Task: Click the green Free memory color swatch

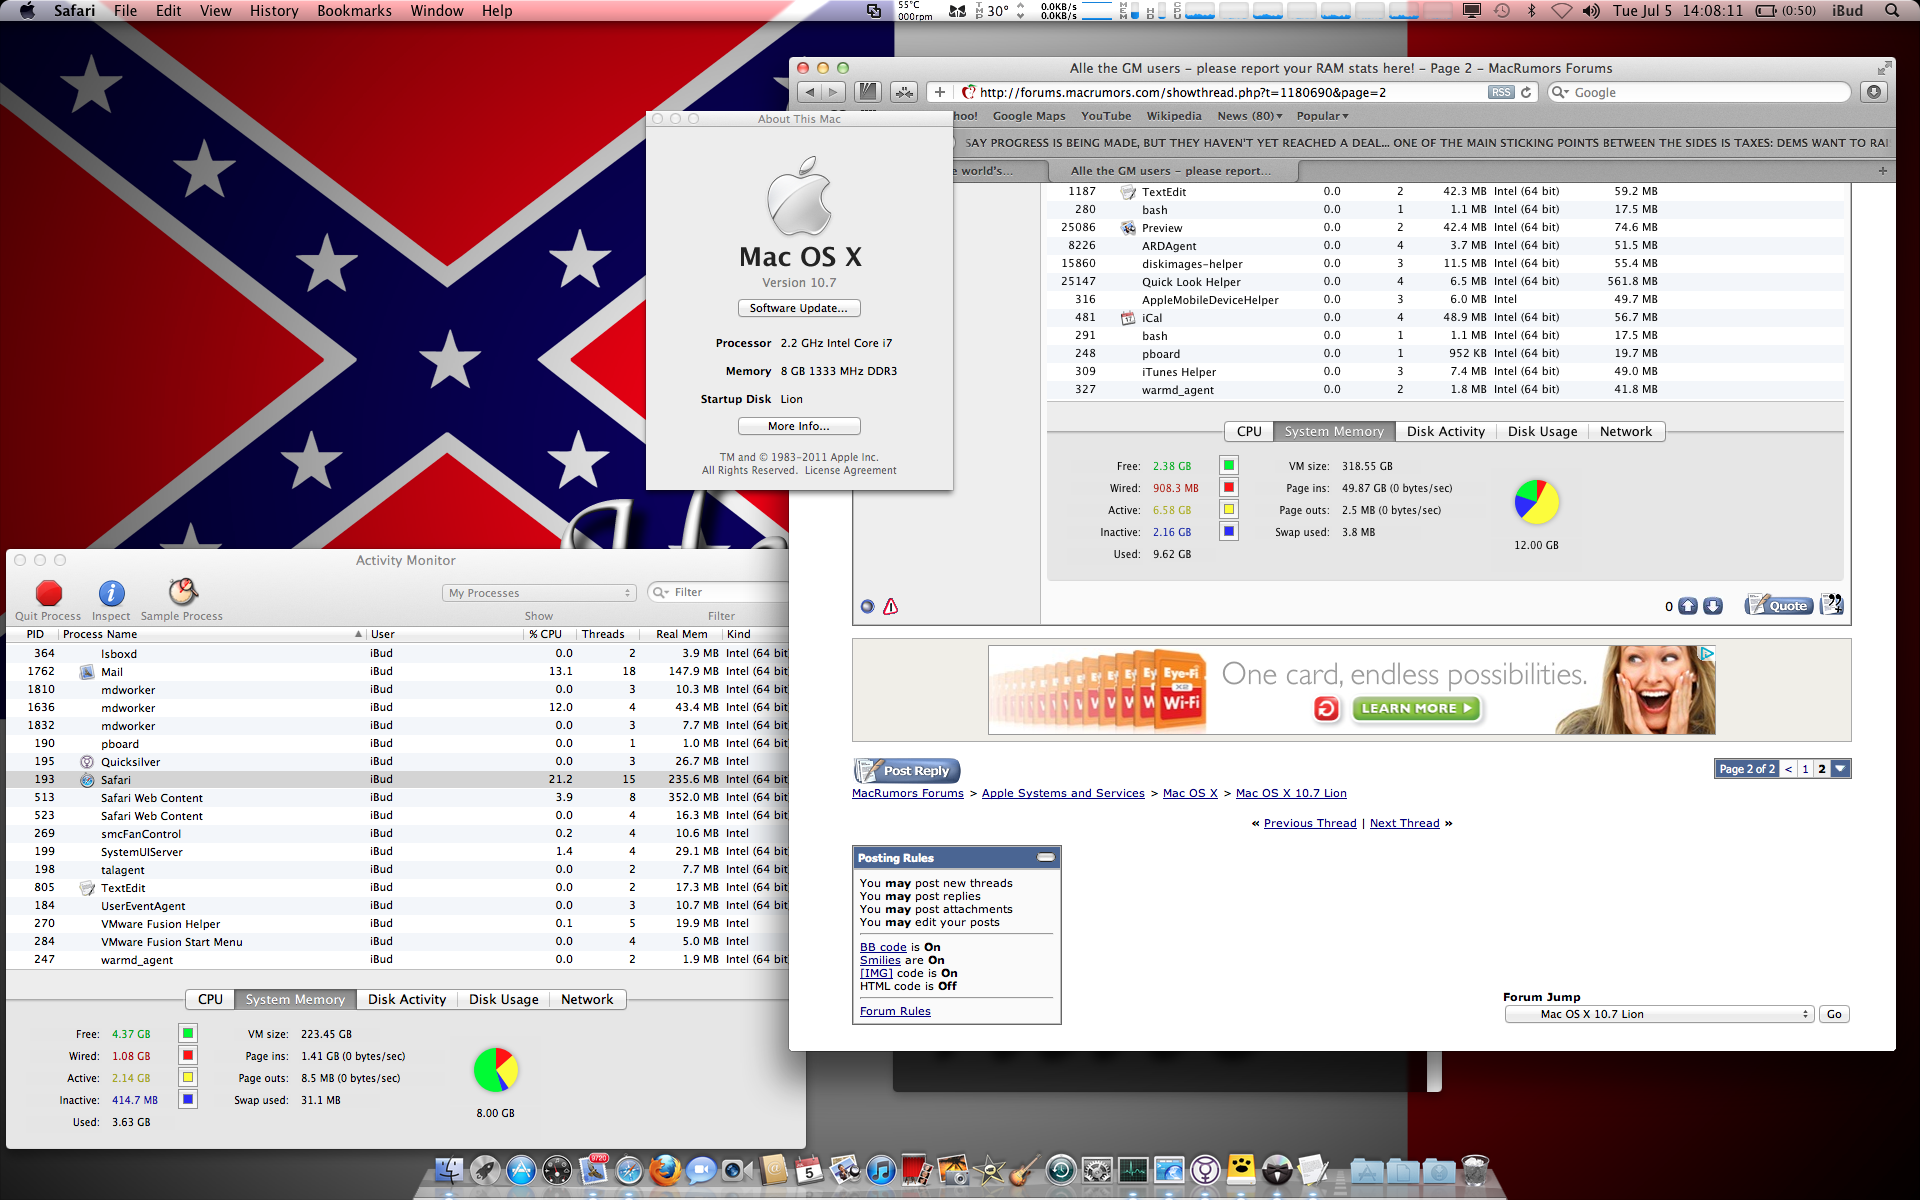Action: coord(188,1033)
